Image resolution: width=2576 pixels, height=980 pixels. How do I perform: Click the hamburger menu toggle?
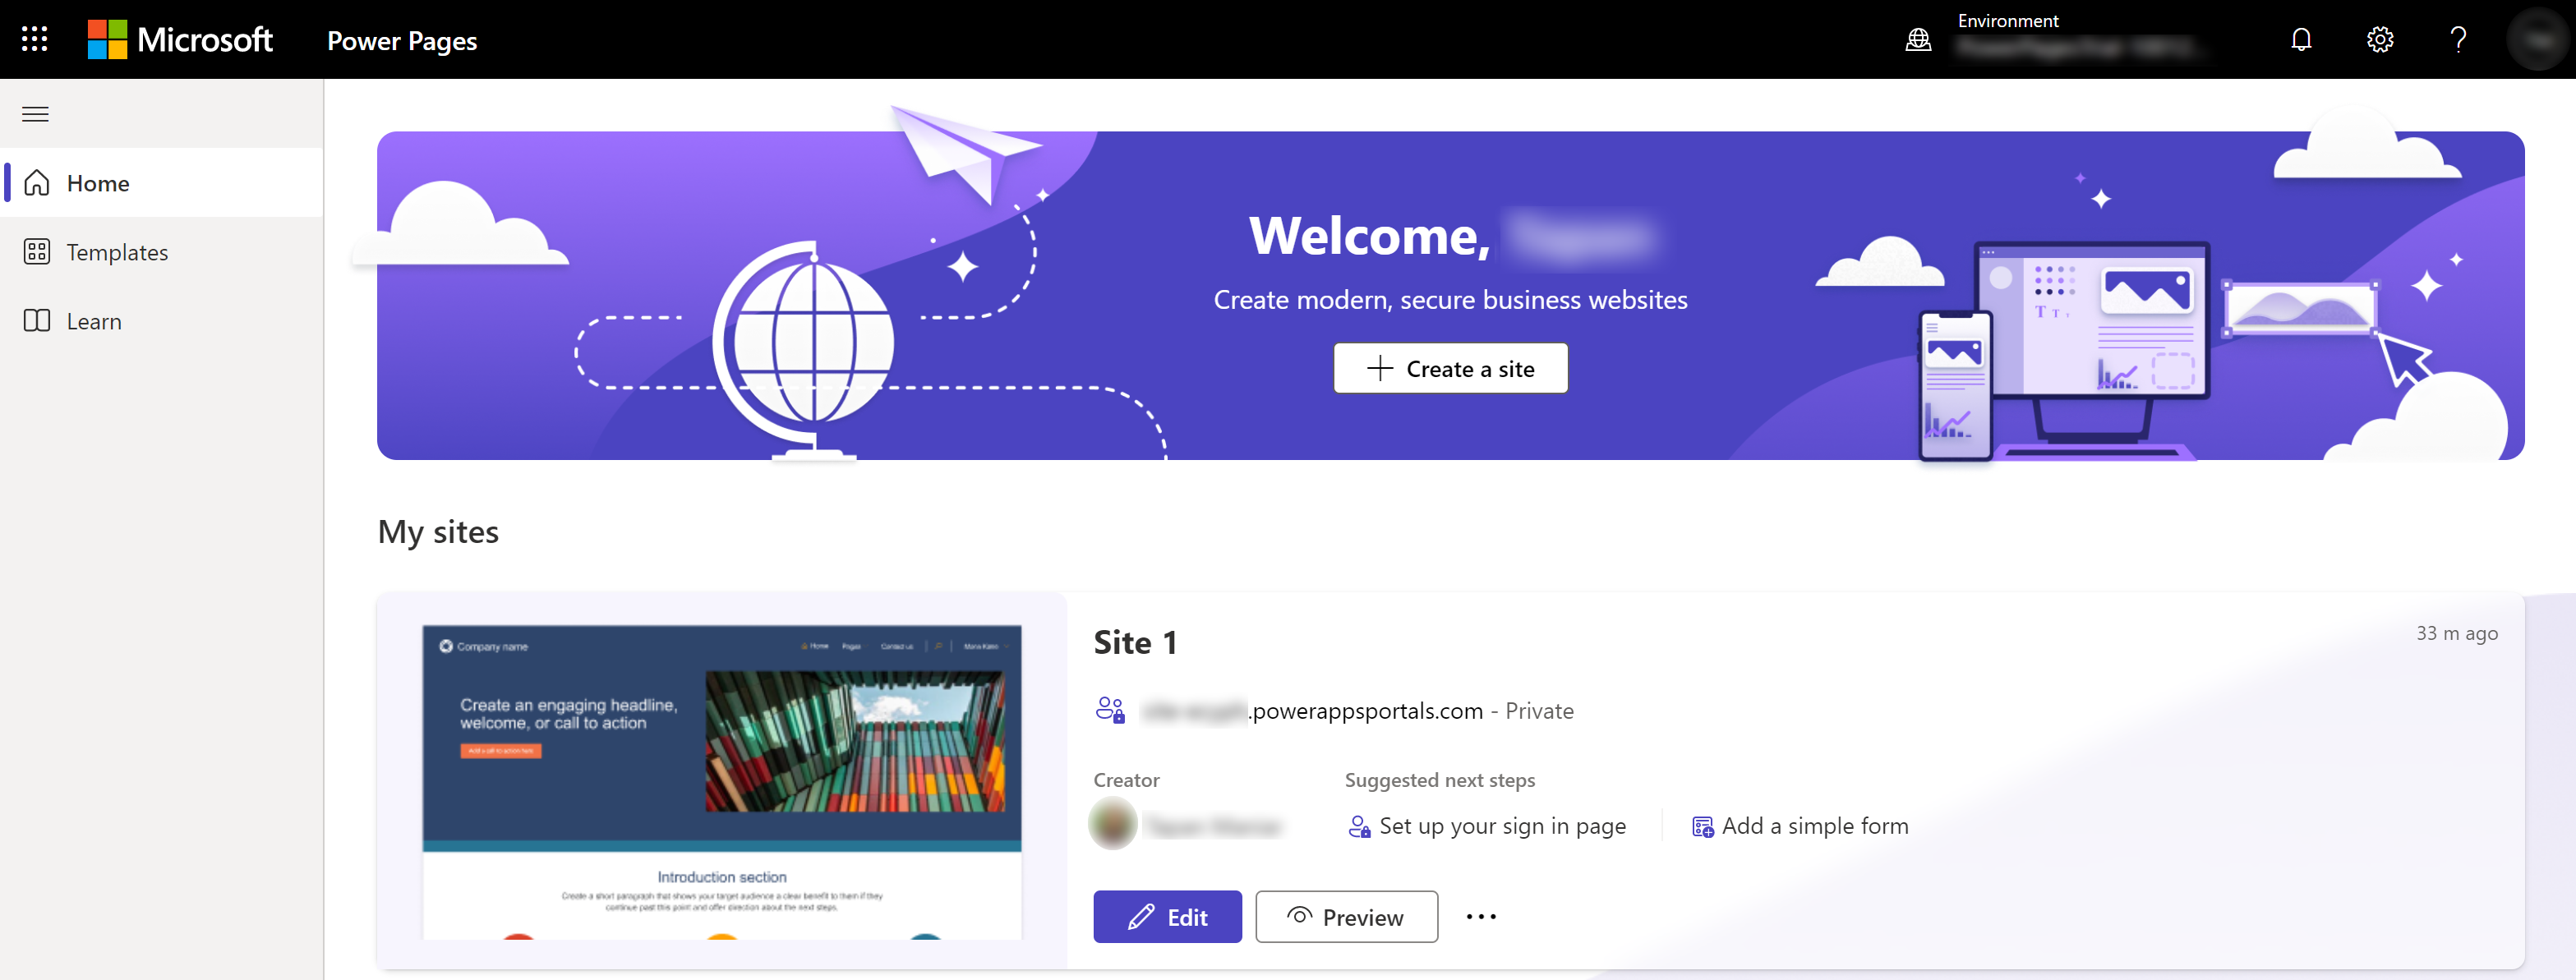click(x=36, y=113)
